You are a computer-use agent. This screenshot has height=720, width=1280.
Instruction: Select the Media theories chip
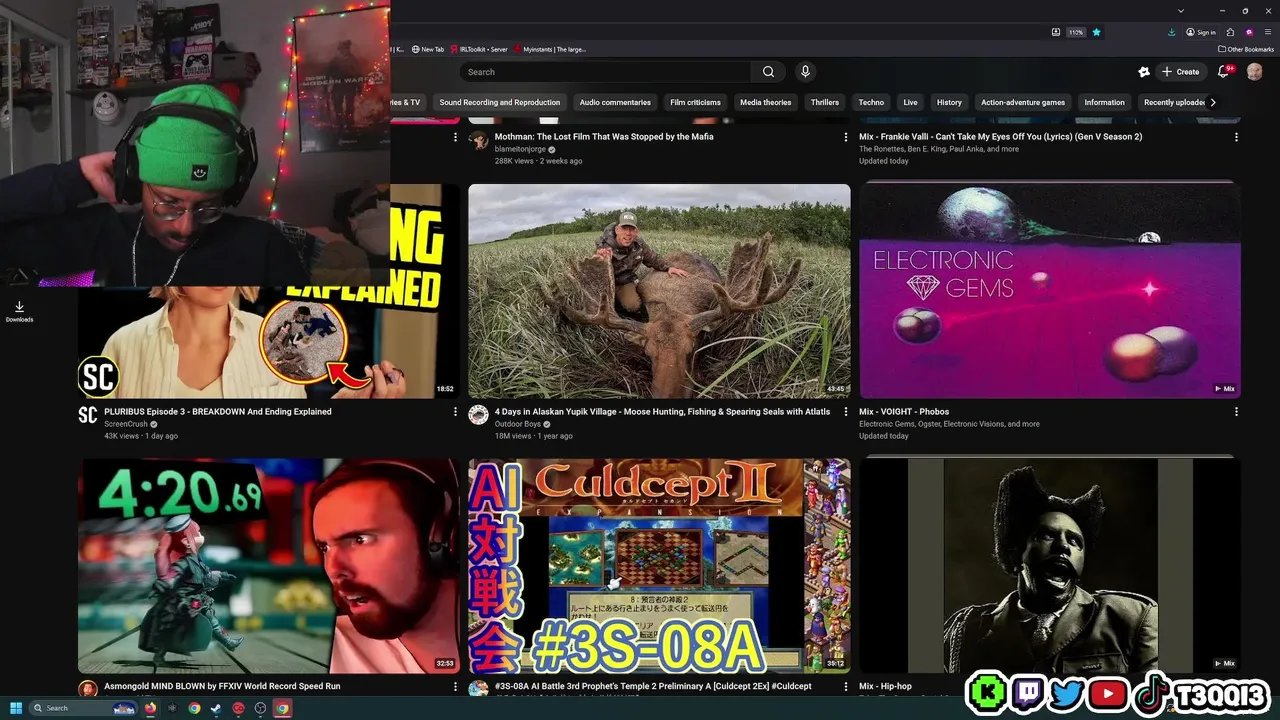765,102
